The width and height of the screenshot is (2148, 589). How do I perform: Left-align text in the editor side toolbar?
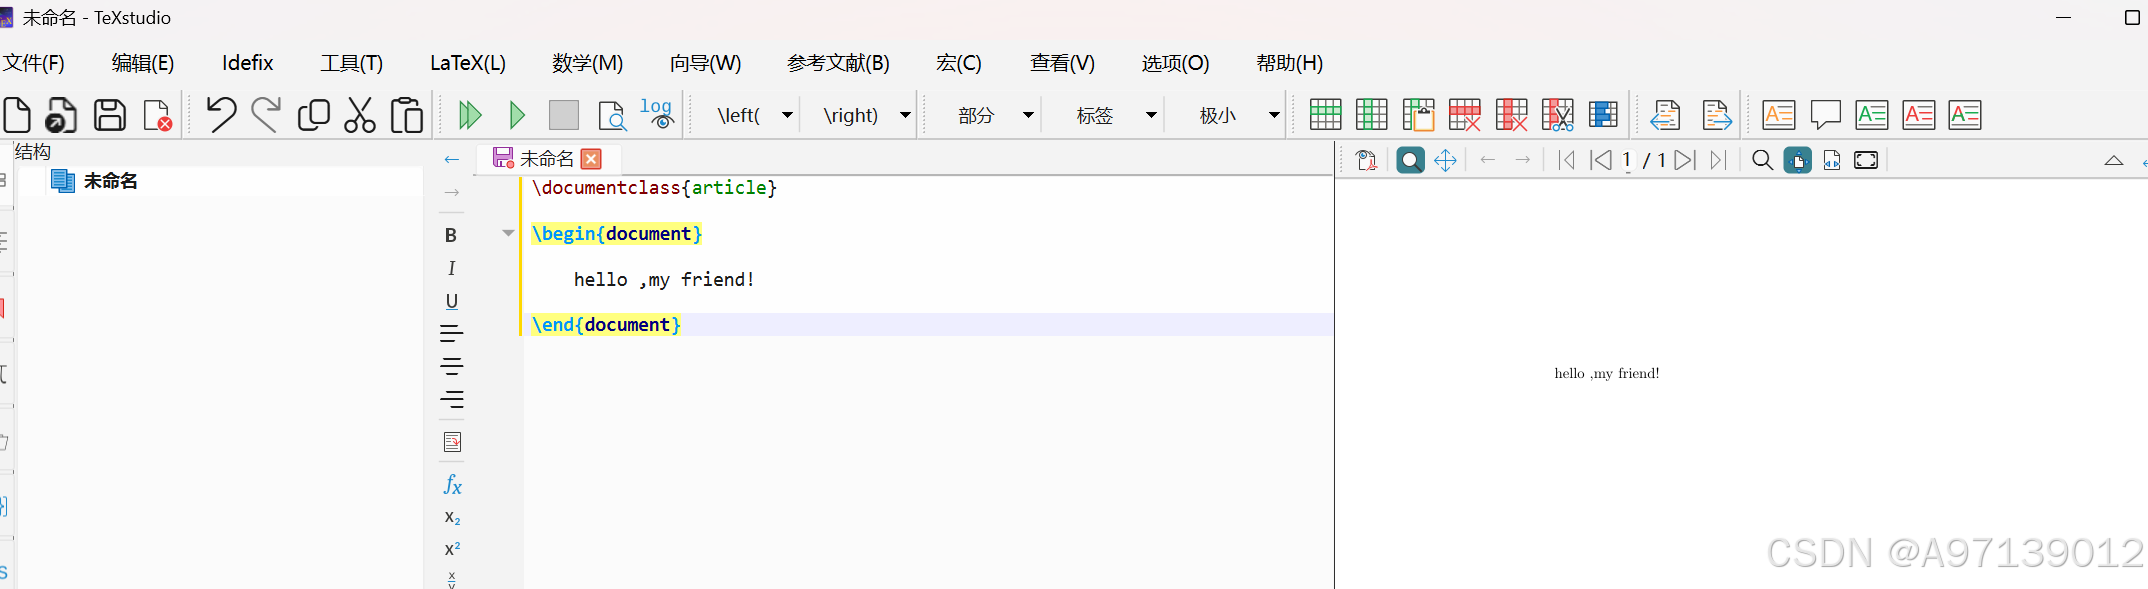coord(451,333)
